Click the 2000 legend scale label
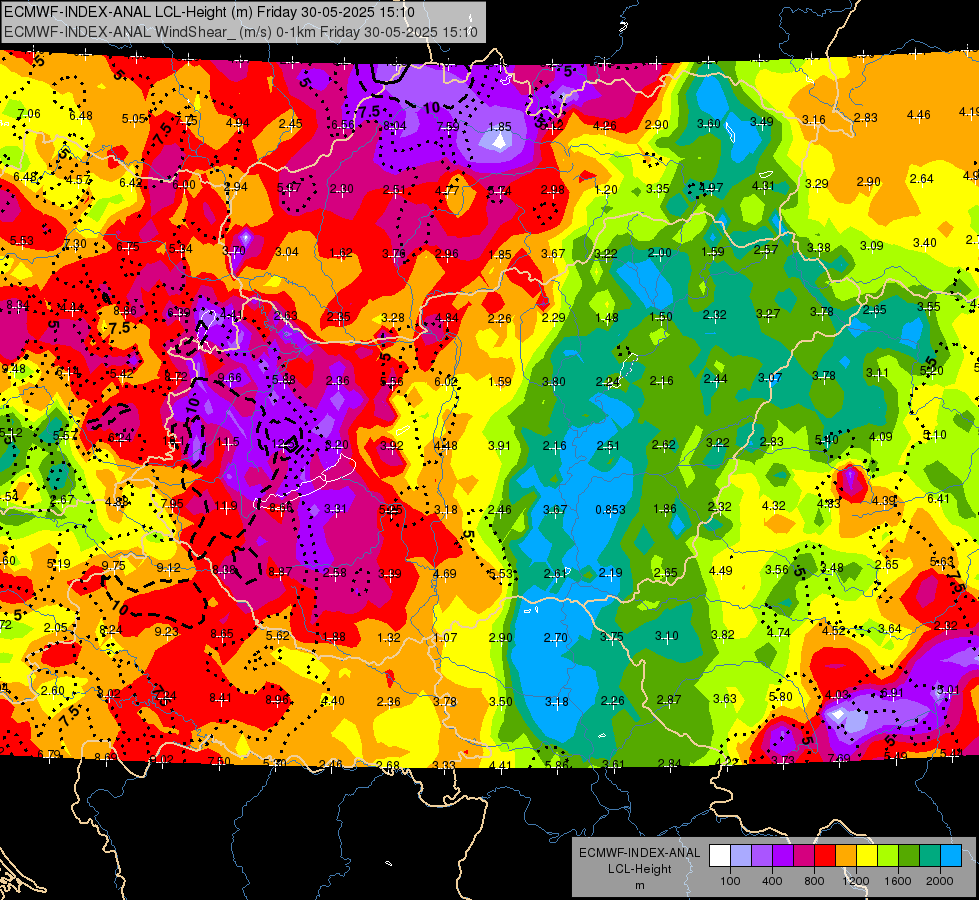Screen dimensions: 979x900 point(939,881)
